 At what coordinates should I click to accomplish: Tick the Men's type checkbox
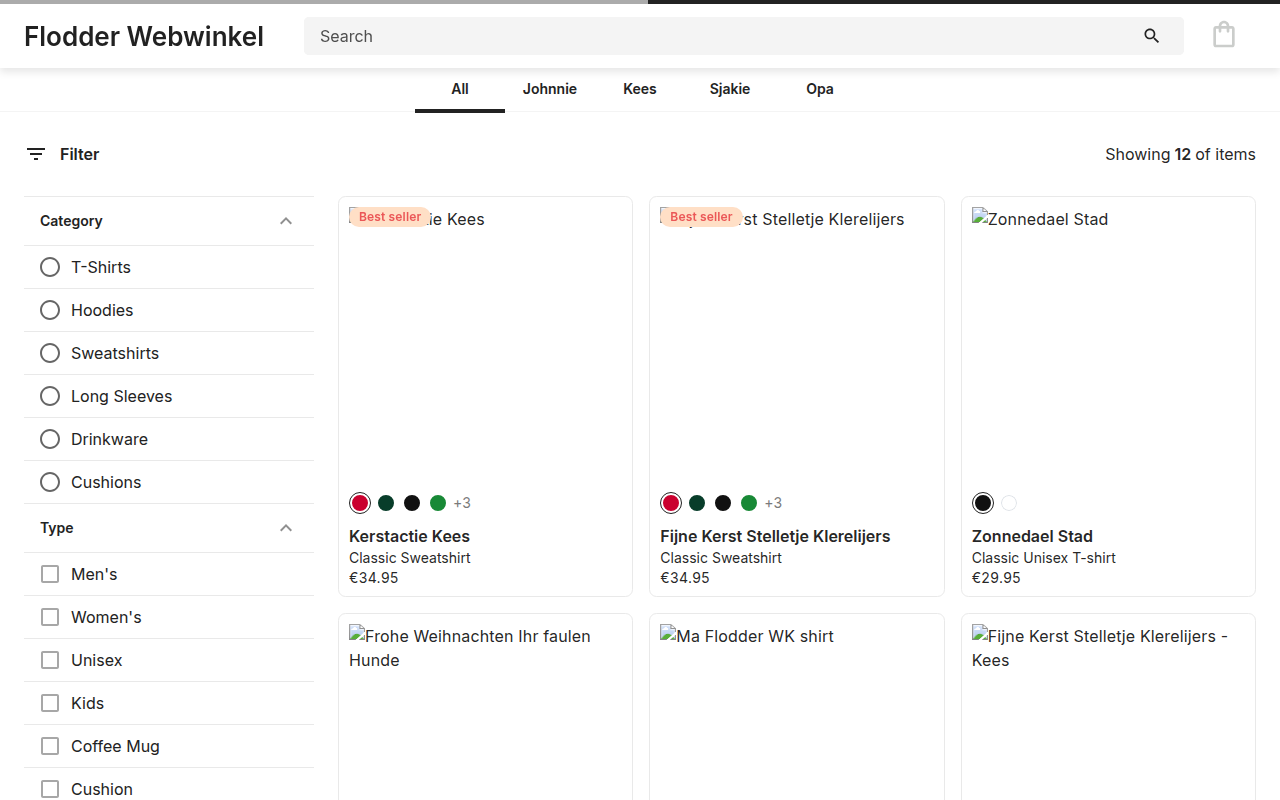tap(50, 574)
